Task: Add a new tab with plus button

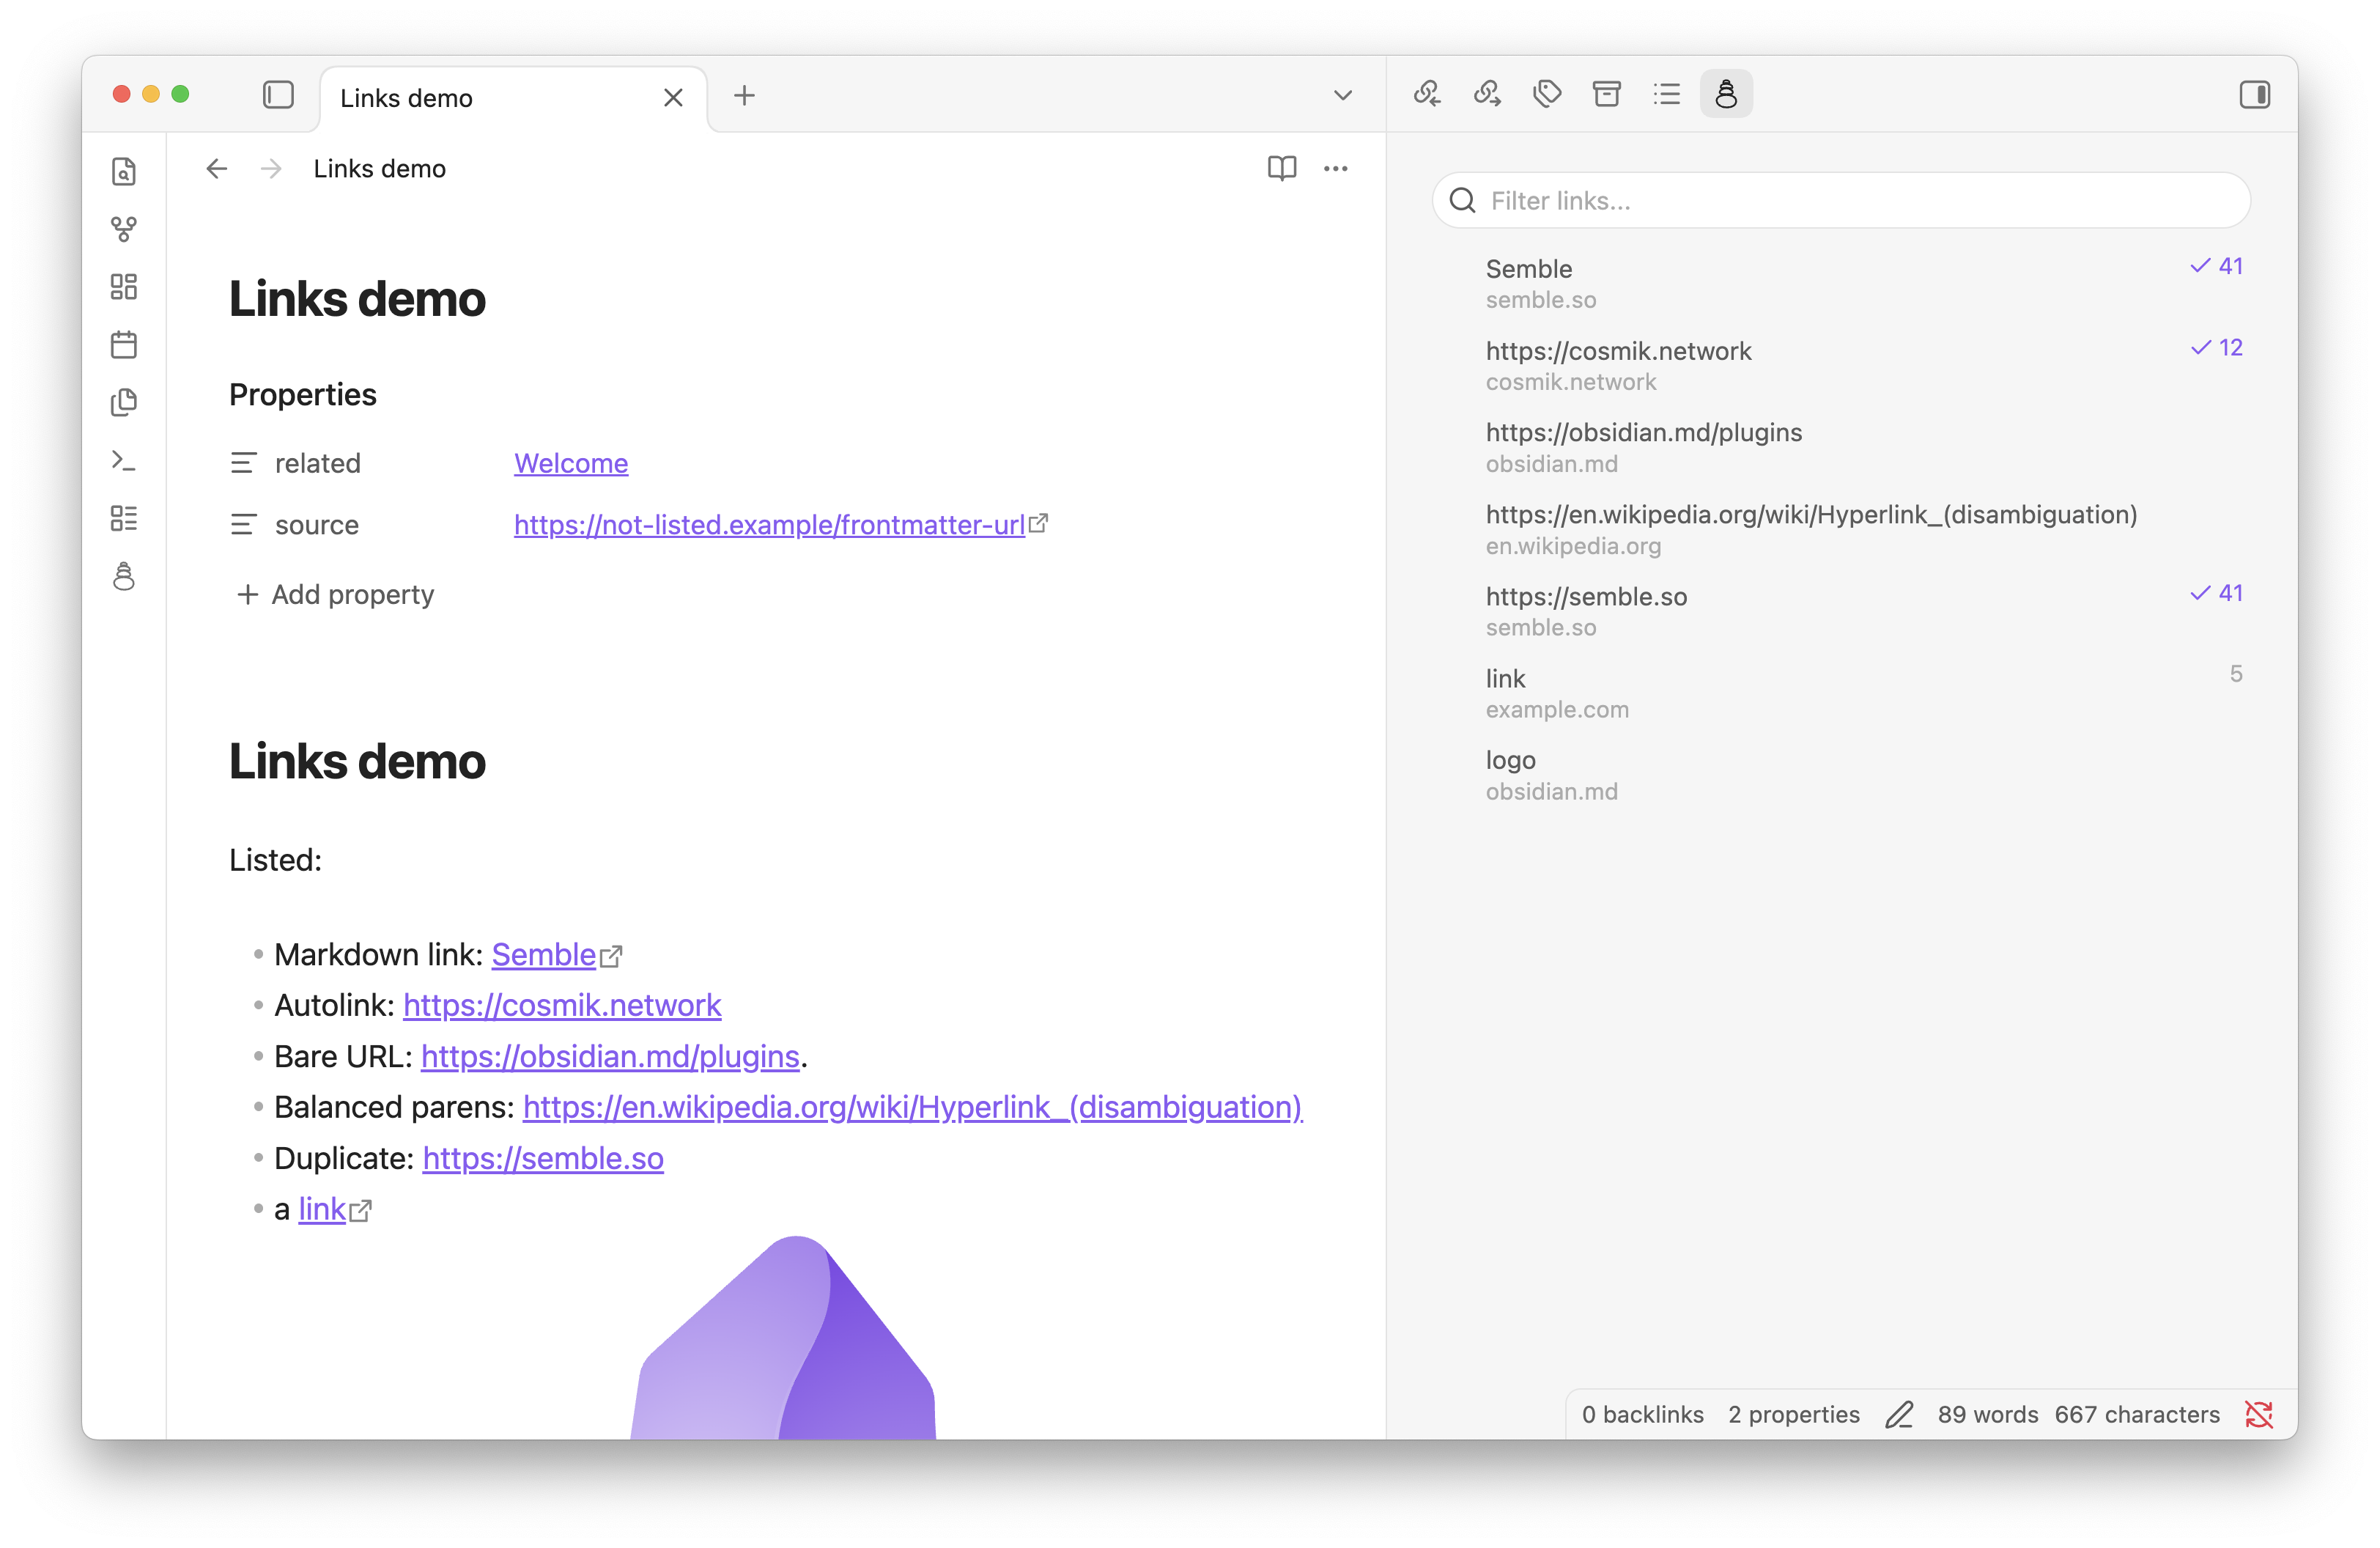Action: coord(744,96)
